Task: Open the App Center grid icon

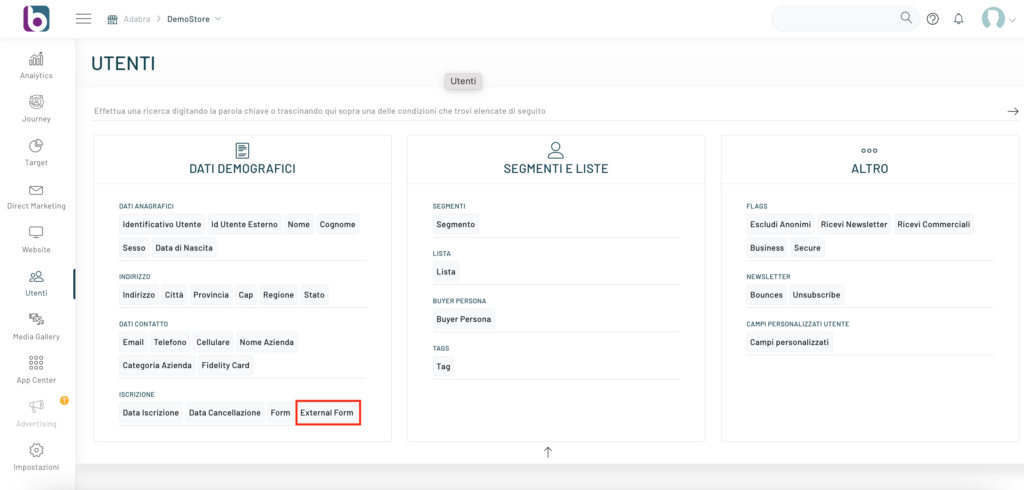Action: (36, 364)
